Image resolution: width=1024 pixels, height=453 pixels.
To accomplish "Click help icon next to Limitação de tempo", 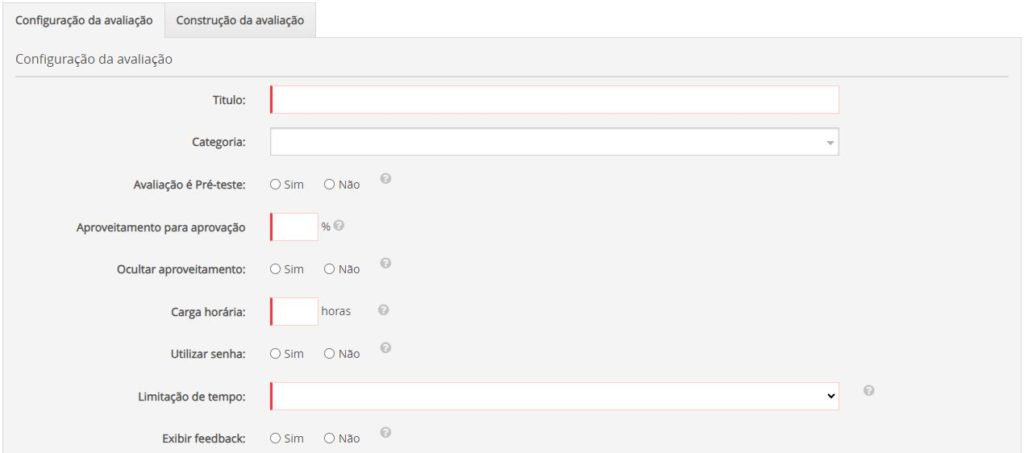I will tap(868, 391).
